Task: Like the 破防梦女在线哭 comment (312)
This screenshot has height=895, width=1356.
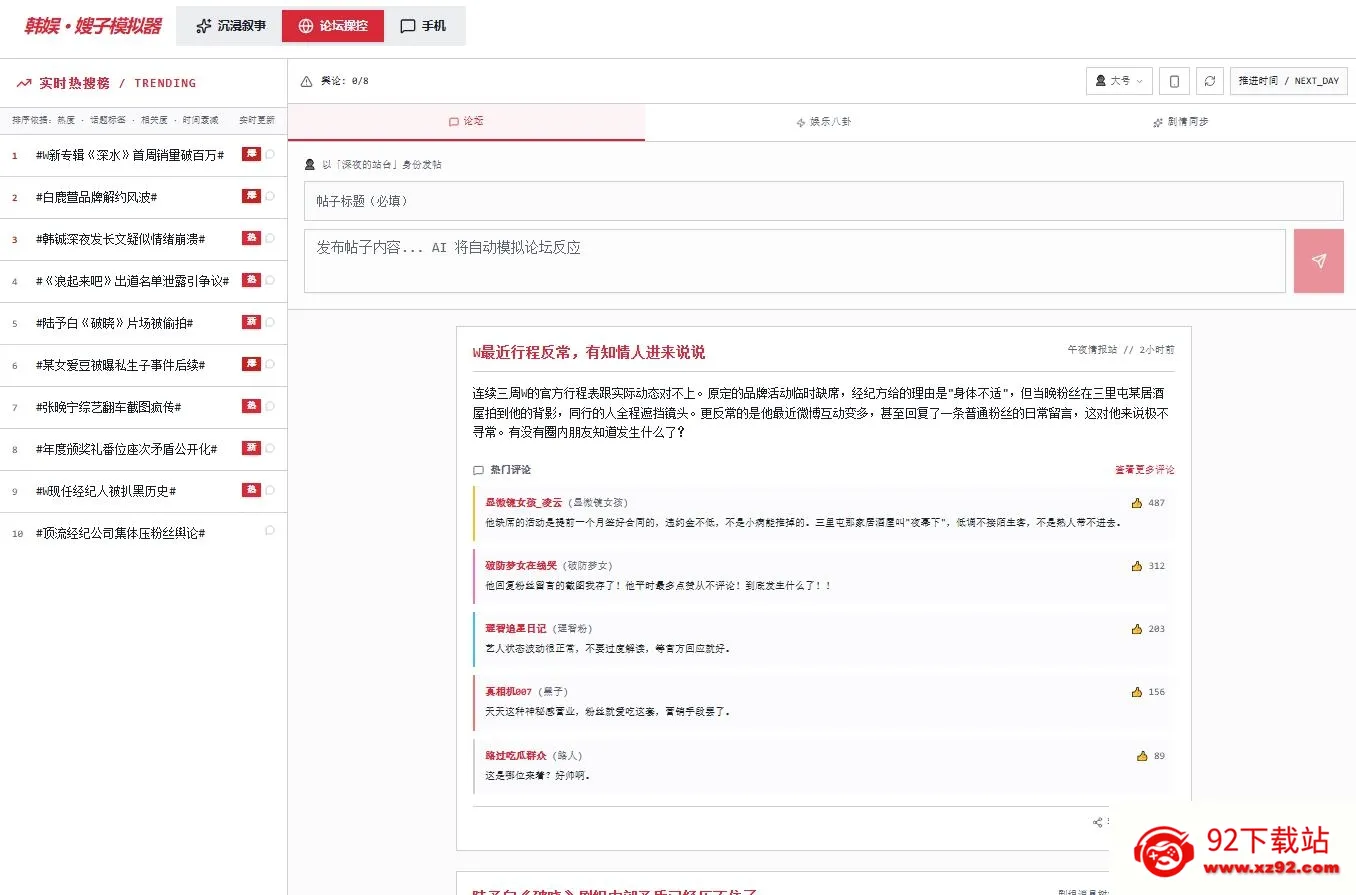Action: pyautogui.click(x=1137, y=566)
